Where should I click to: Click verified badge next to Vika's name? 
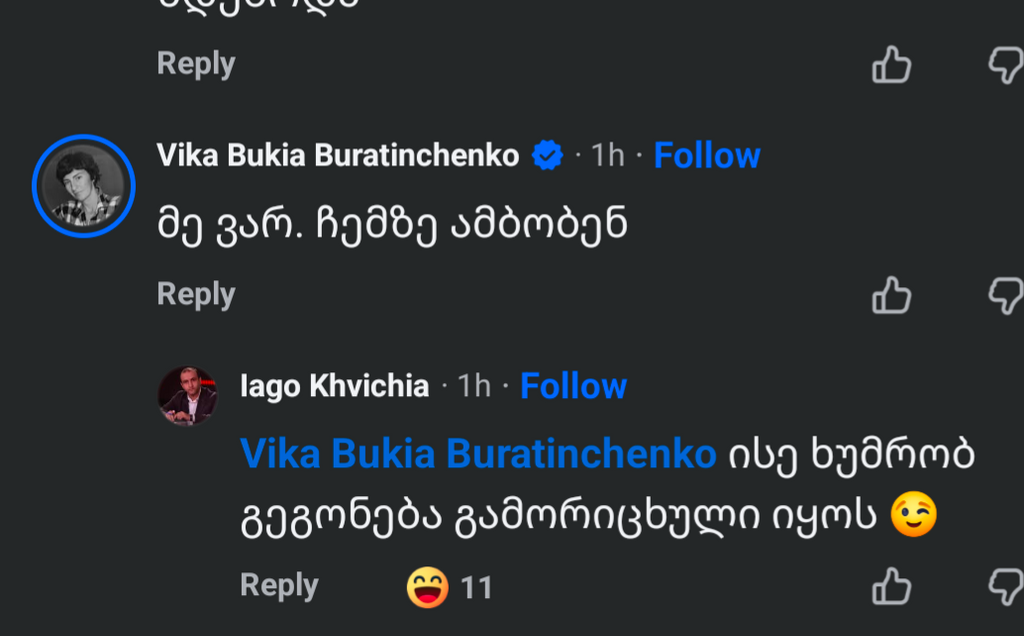click(547, 156)
